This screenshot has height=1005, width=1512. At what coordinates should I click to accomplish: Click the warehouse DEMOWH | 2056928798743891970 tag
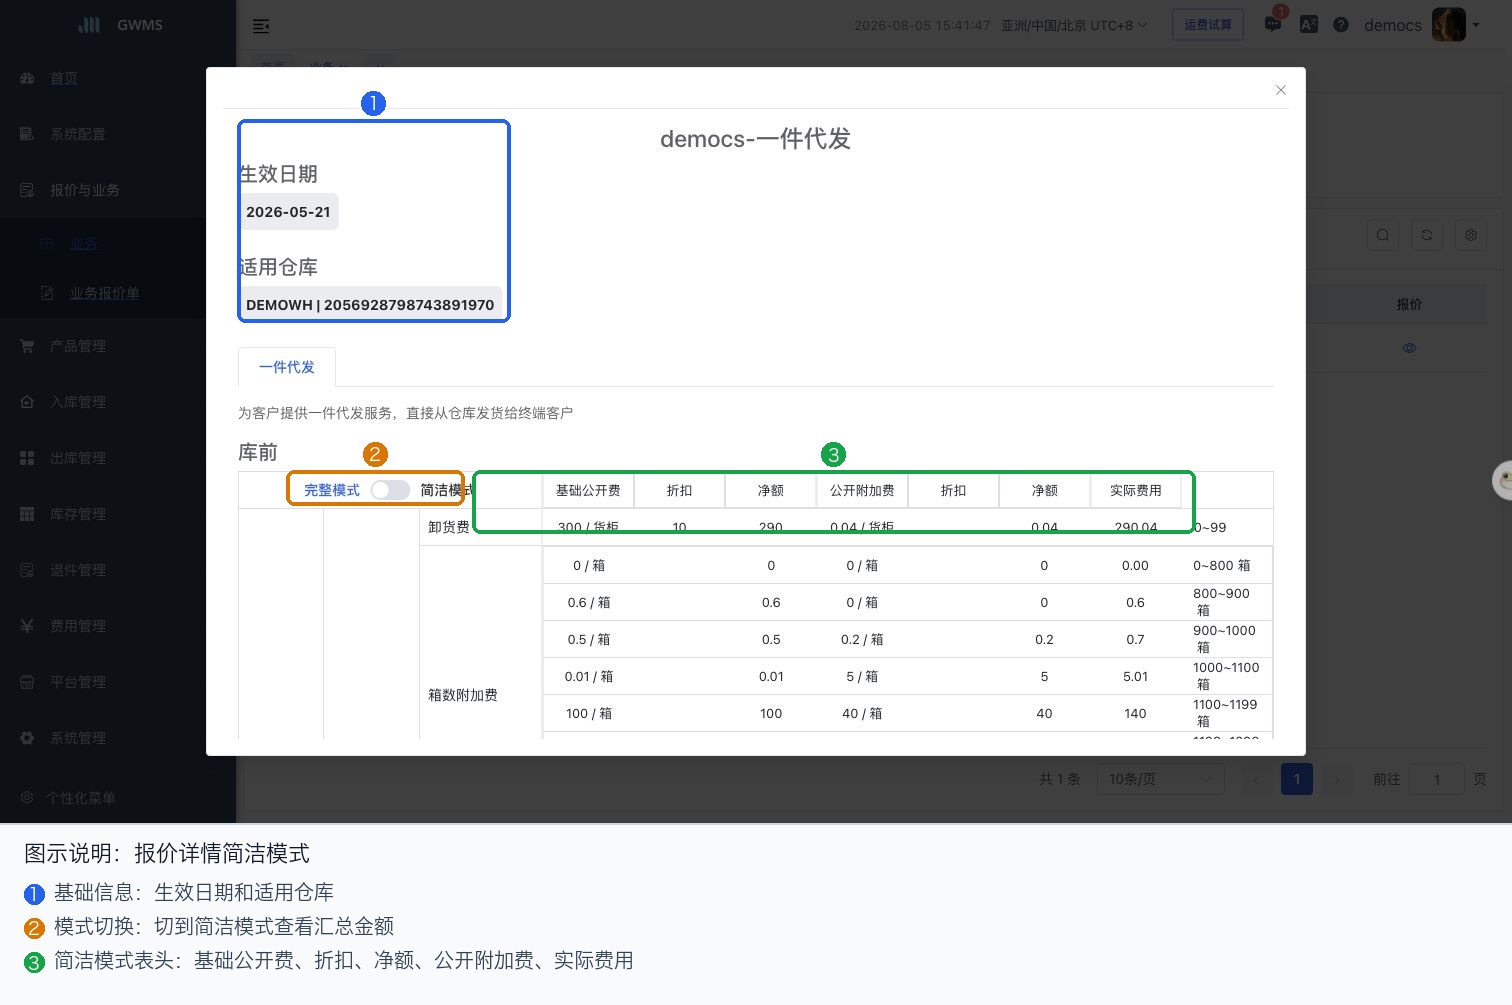[370, 305]
